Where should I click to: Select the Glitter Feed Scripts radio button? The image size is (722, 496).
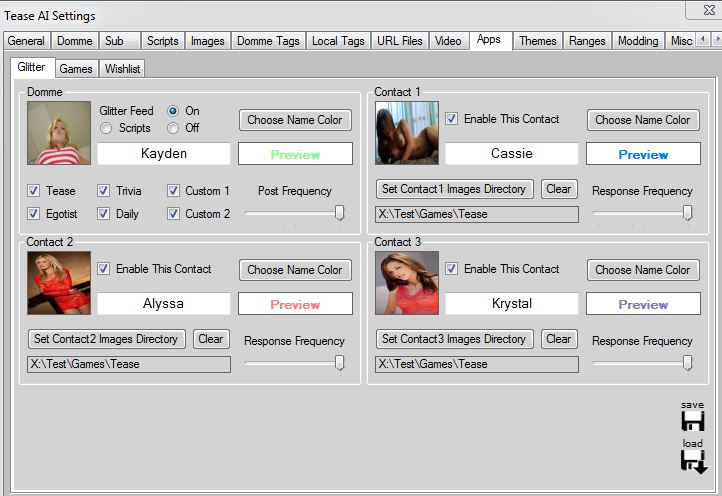106,128
